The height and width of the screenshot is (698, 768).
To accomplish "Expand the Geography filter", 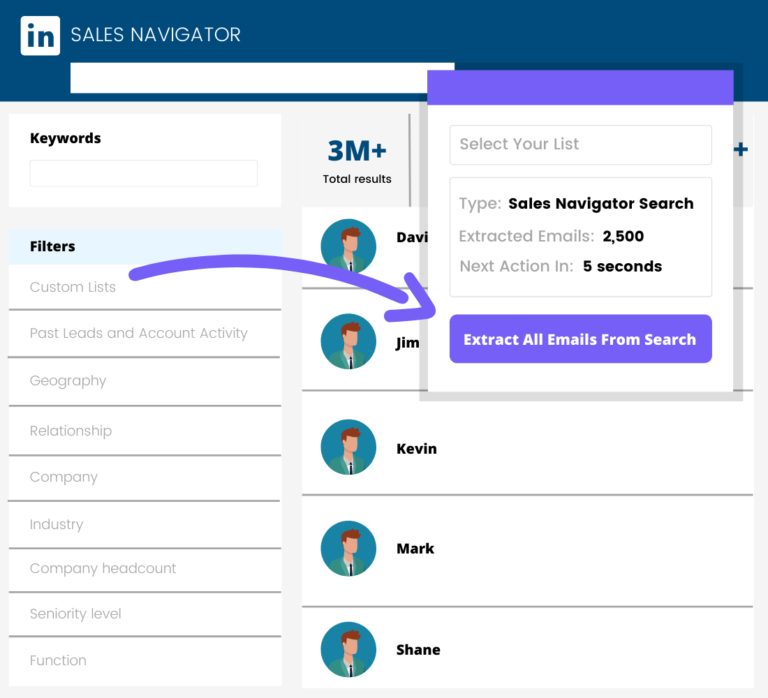I will (x=68, y=381).
